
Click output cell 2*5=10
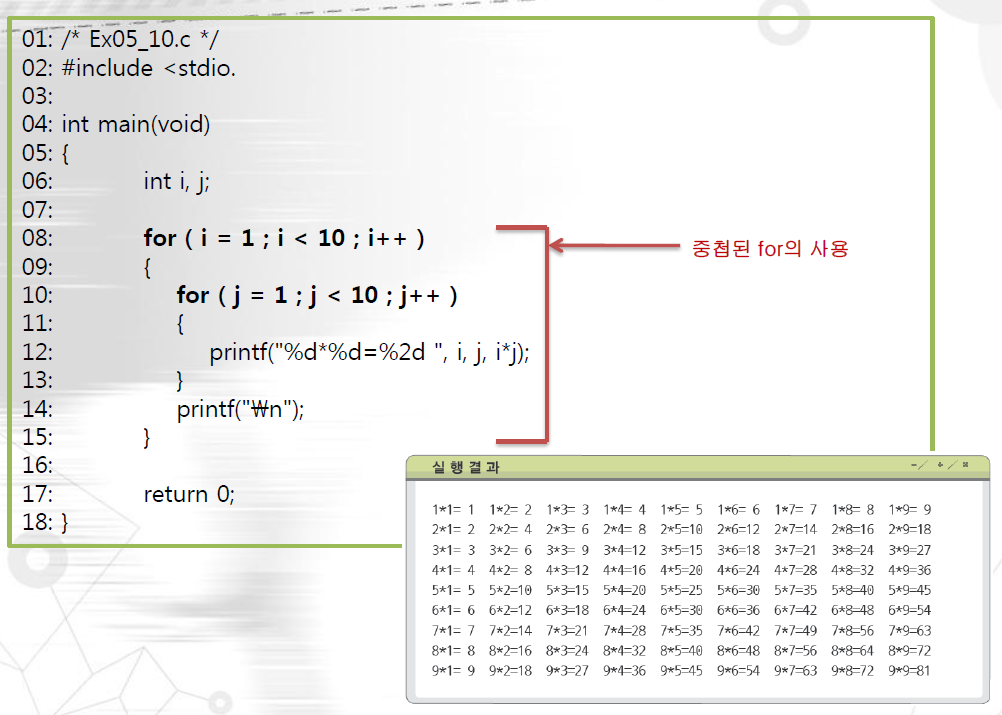coord(681,530)
